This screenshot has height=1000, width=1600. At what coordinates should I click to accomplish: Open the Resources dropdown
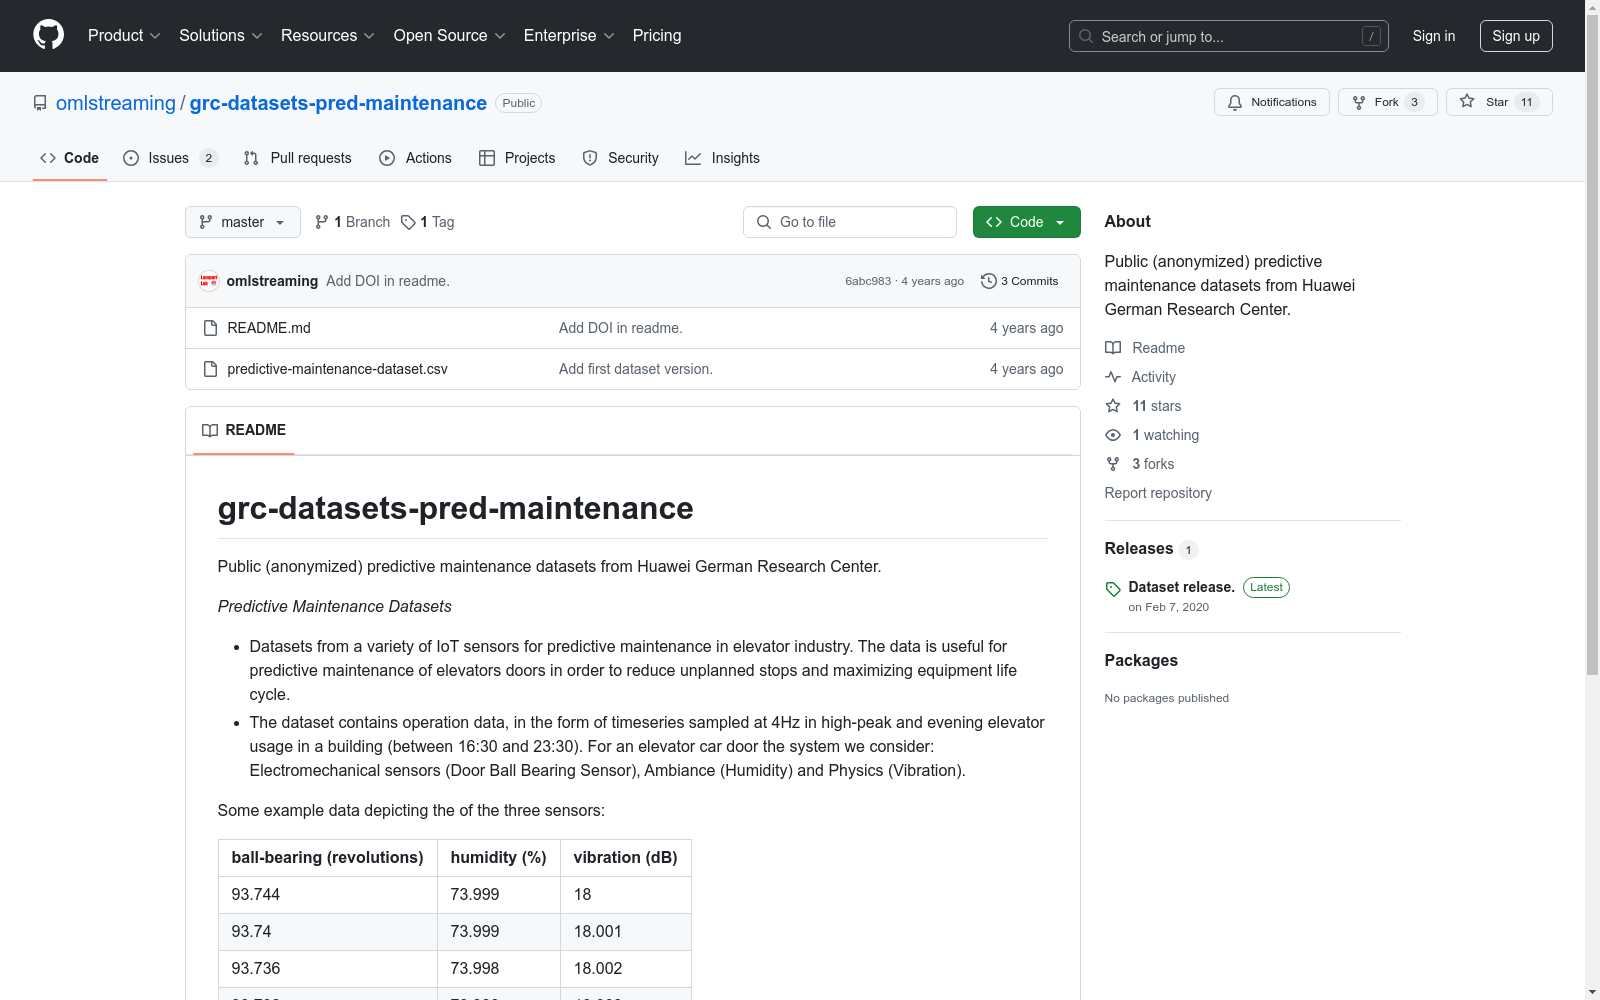pos(327,36)
